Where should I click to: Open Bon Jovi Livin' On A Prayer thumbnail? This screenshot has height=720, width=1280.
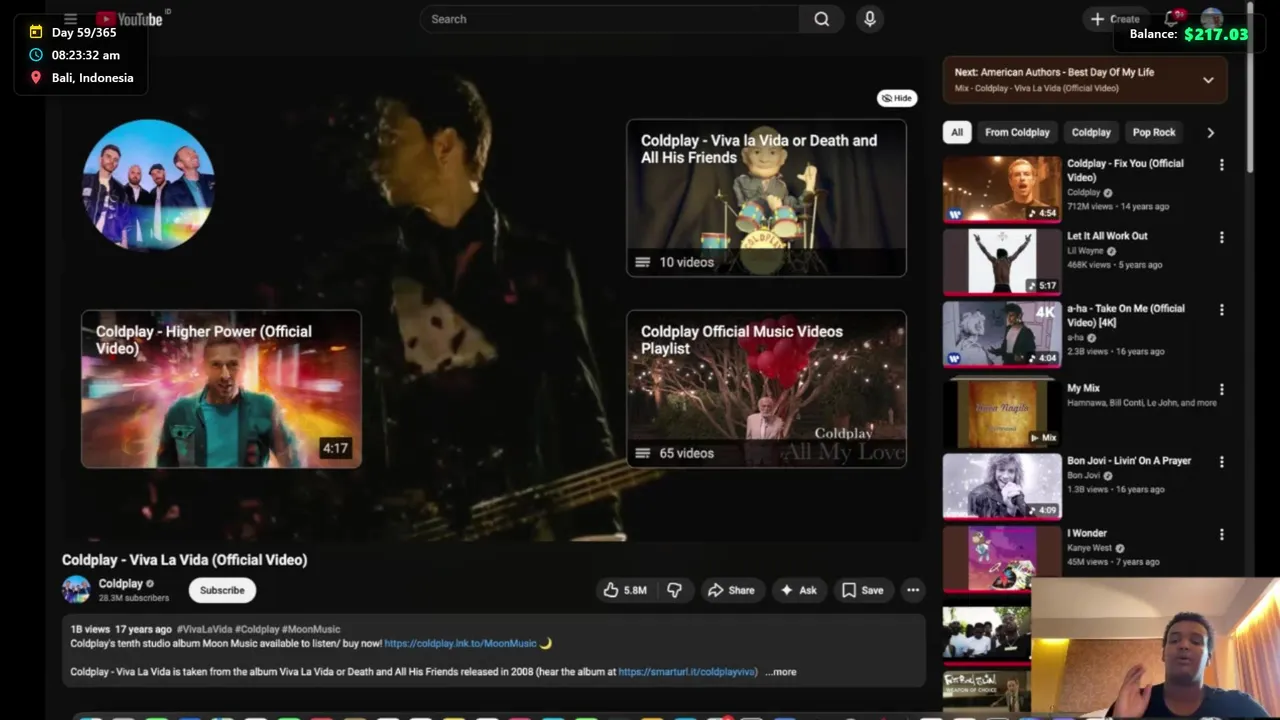(x=1002, y=486)
